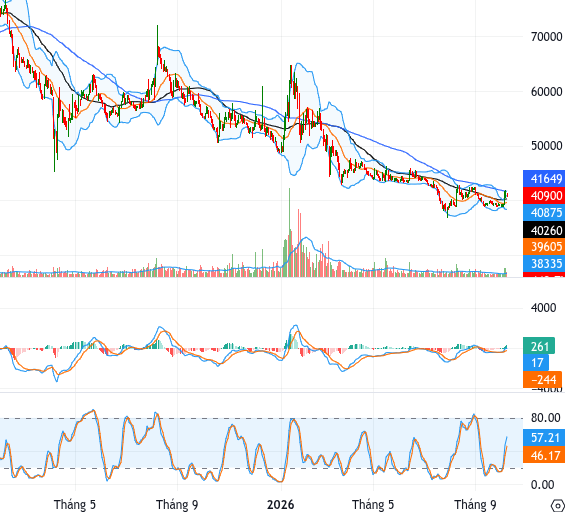The image size is (565, 512).
Task: Select the red 40900 current price label
Action: point(544,196)
